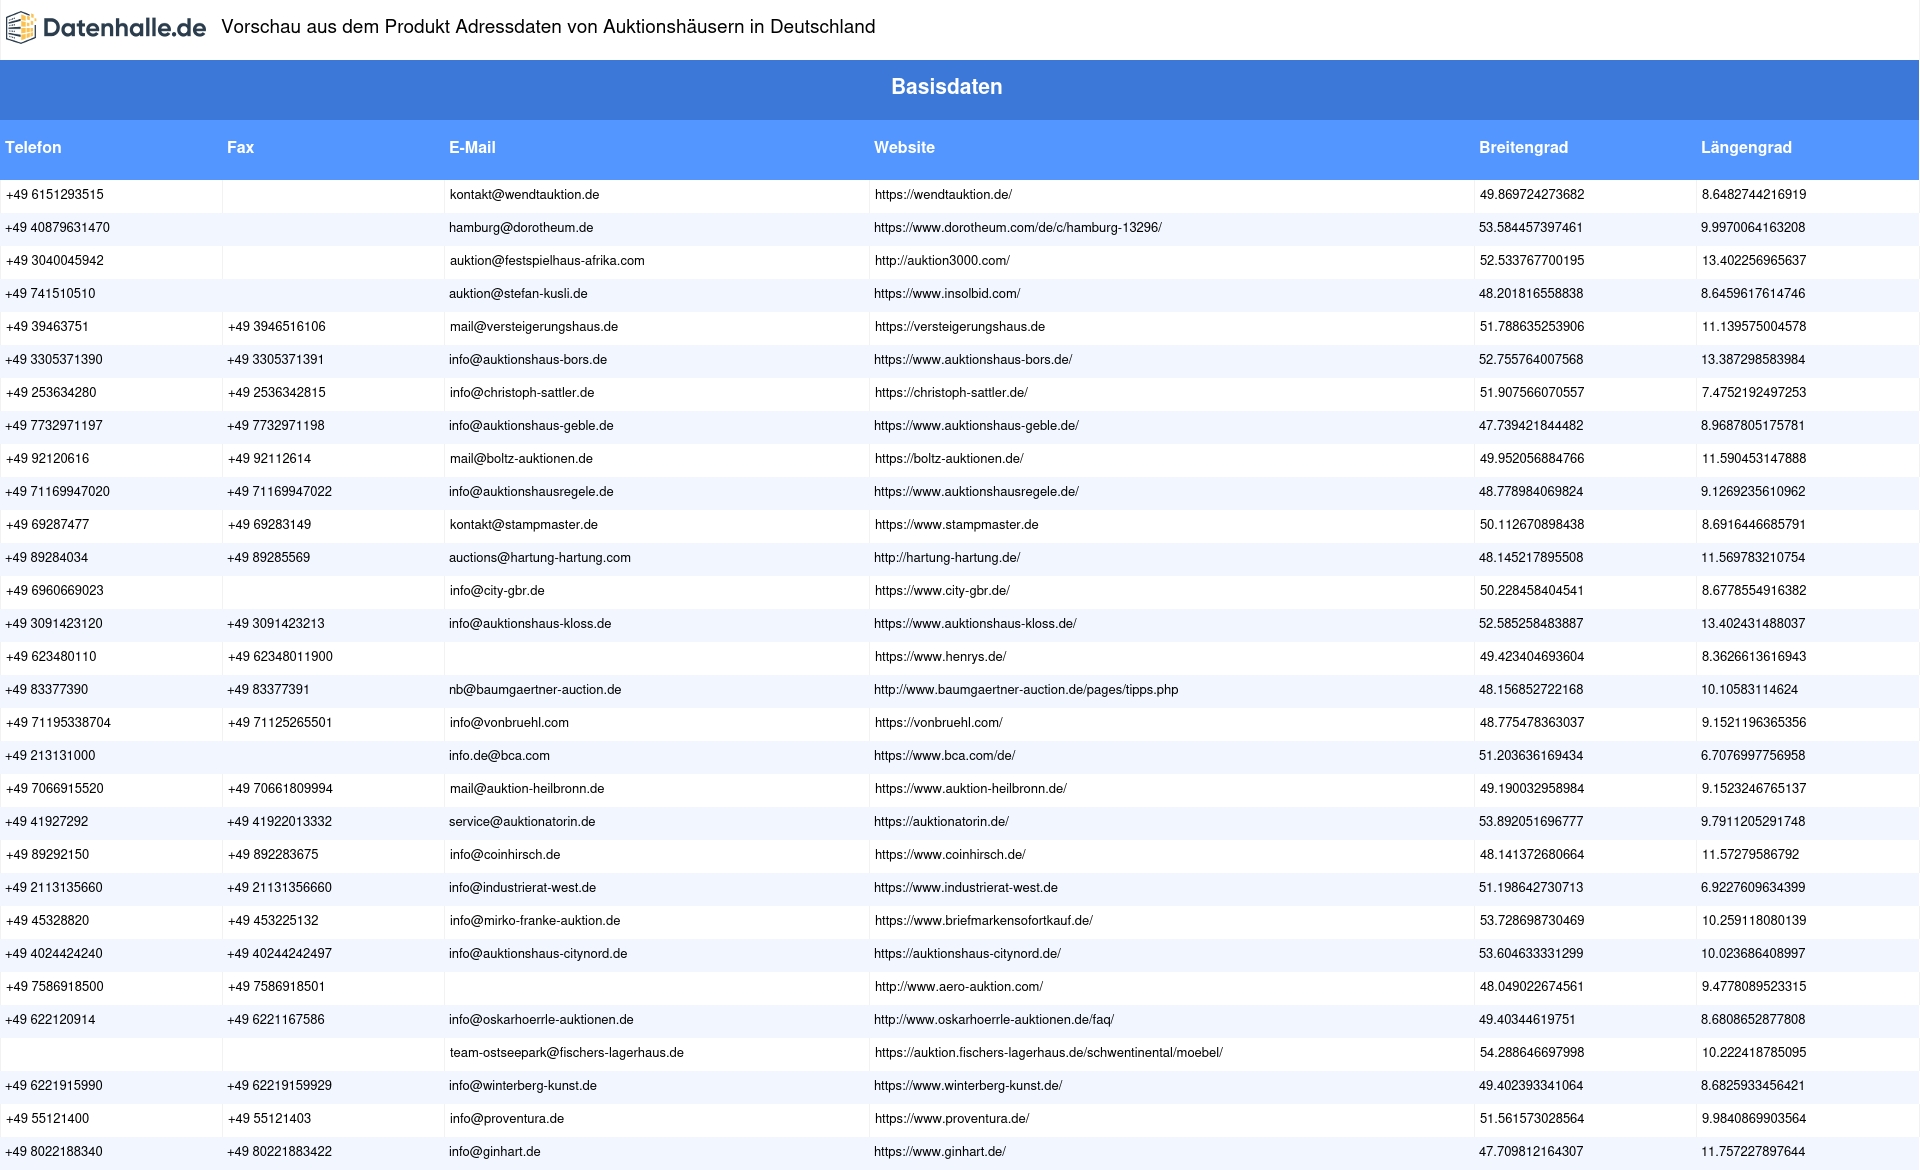Select email nb@baumgaertner-auction.de
This screenshot has height=1170, width=1920.
coord(535,690)
